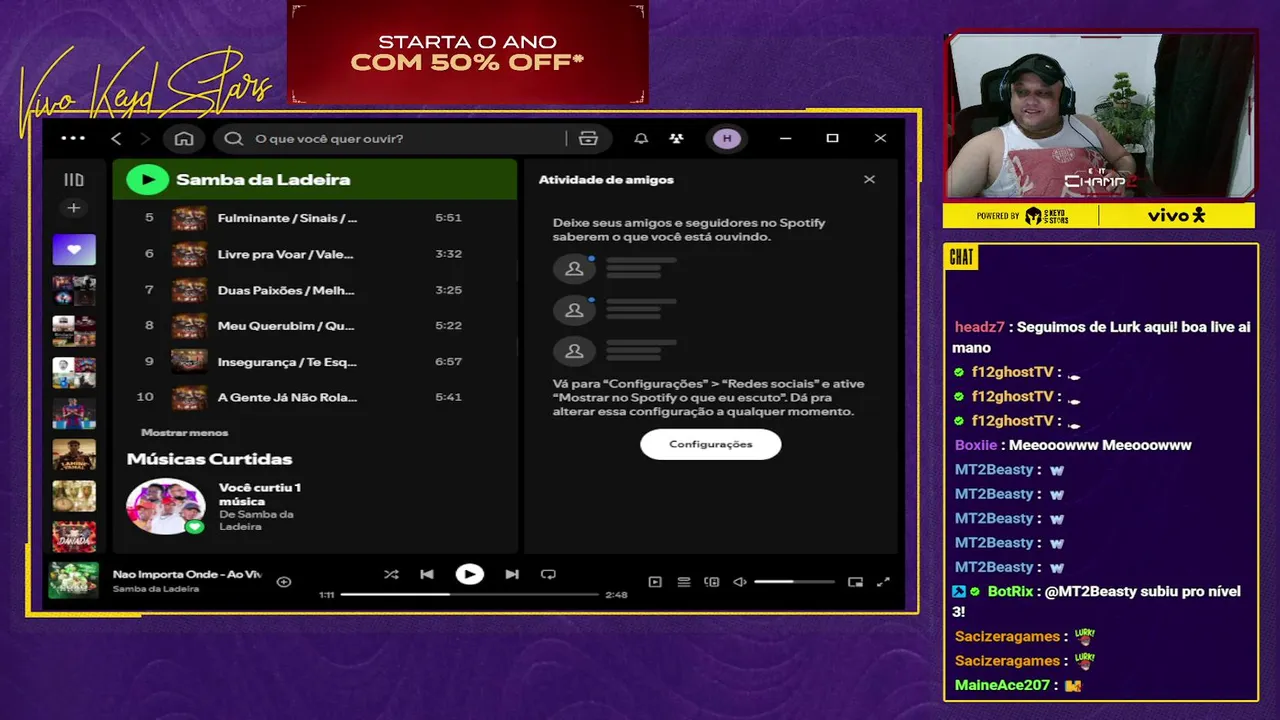Open the friend activity icon
The image size is (1280, 720).
click(677, 138)
